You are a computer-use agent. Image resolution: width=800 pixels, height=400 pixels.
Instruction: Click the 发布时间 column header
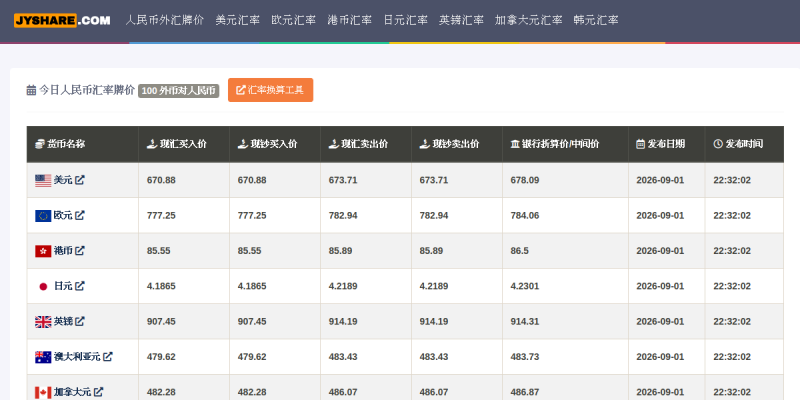point(744,144)
